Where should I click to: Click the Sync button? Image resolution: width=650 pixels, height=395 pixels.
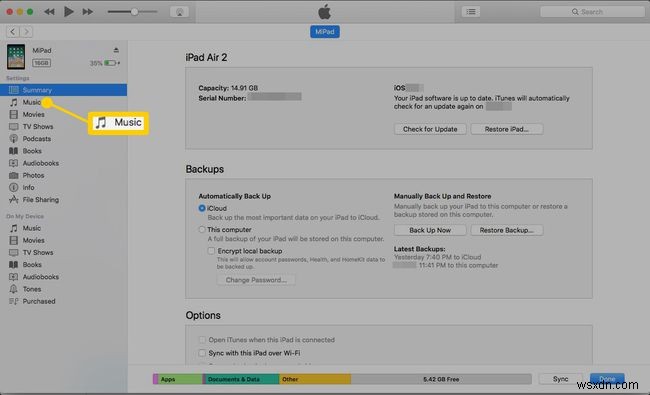coord(560,379)
